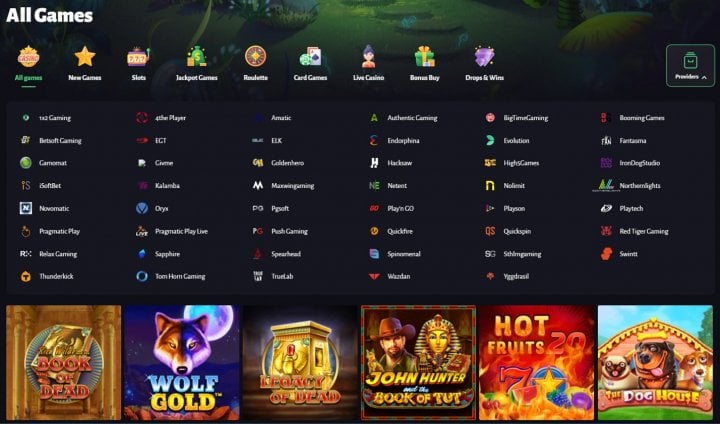
Task: Open the Book of Dead game thumbnail
Action: [x=64, y=362]
